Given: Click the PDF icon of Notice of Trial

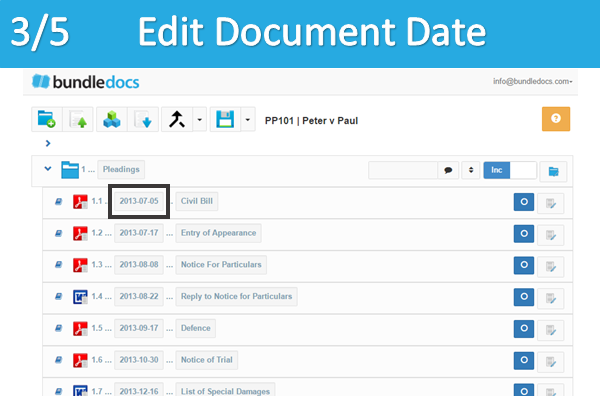Looking at the screenshot, I should [80, 361].
